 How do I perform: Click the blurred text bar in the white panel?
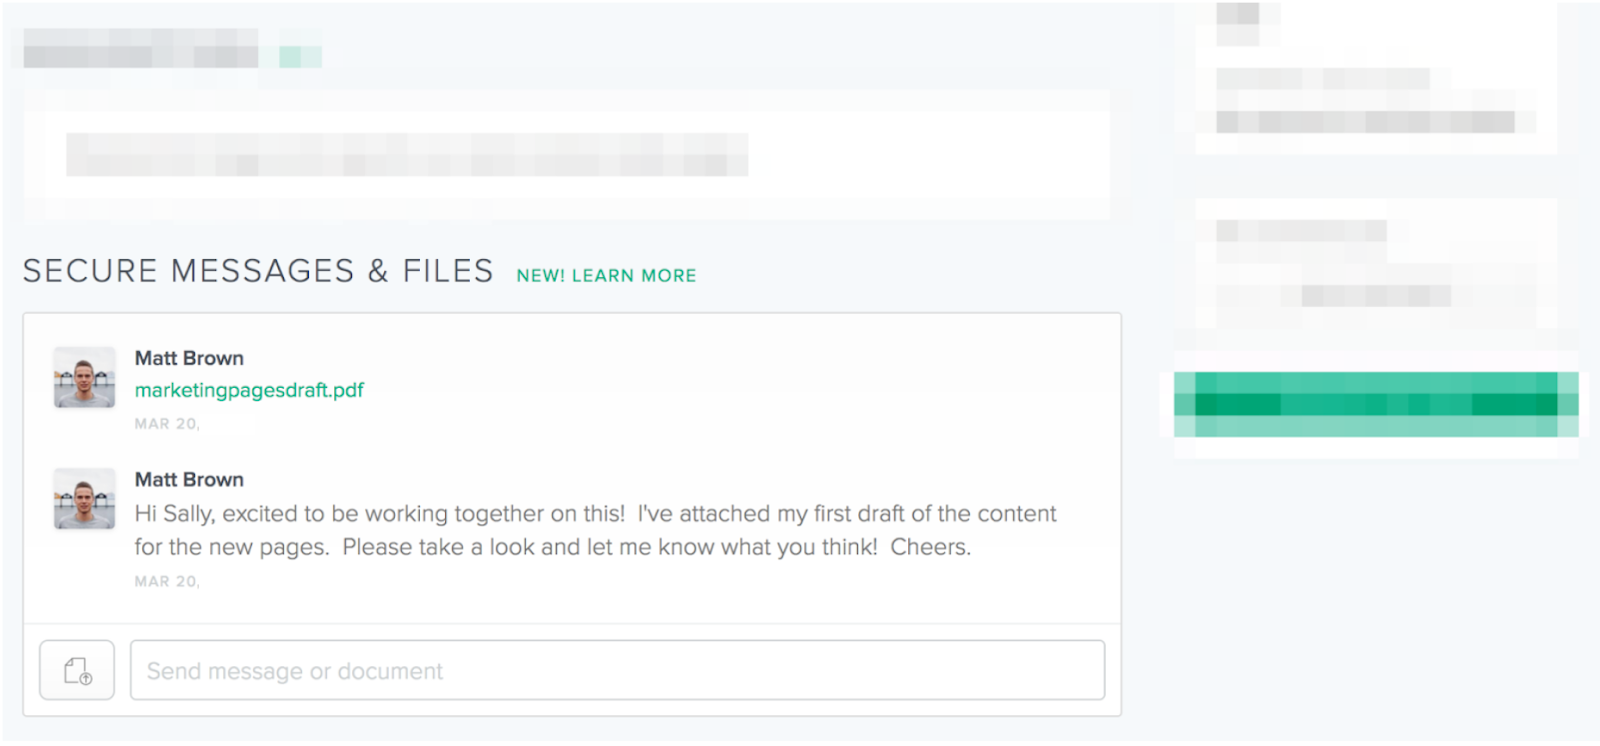[x=407, y=155]
